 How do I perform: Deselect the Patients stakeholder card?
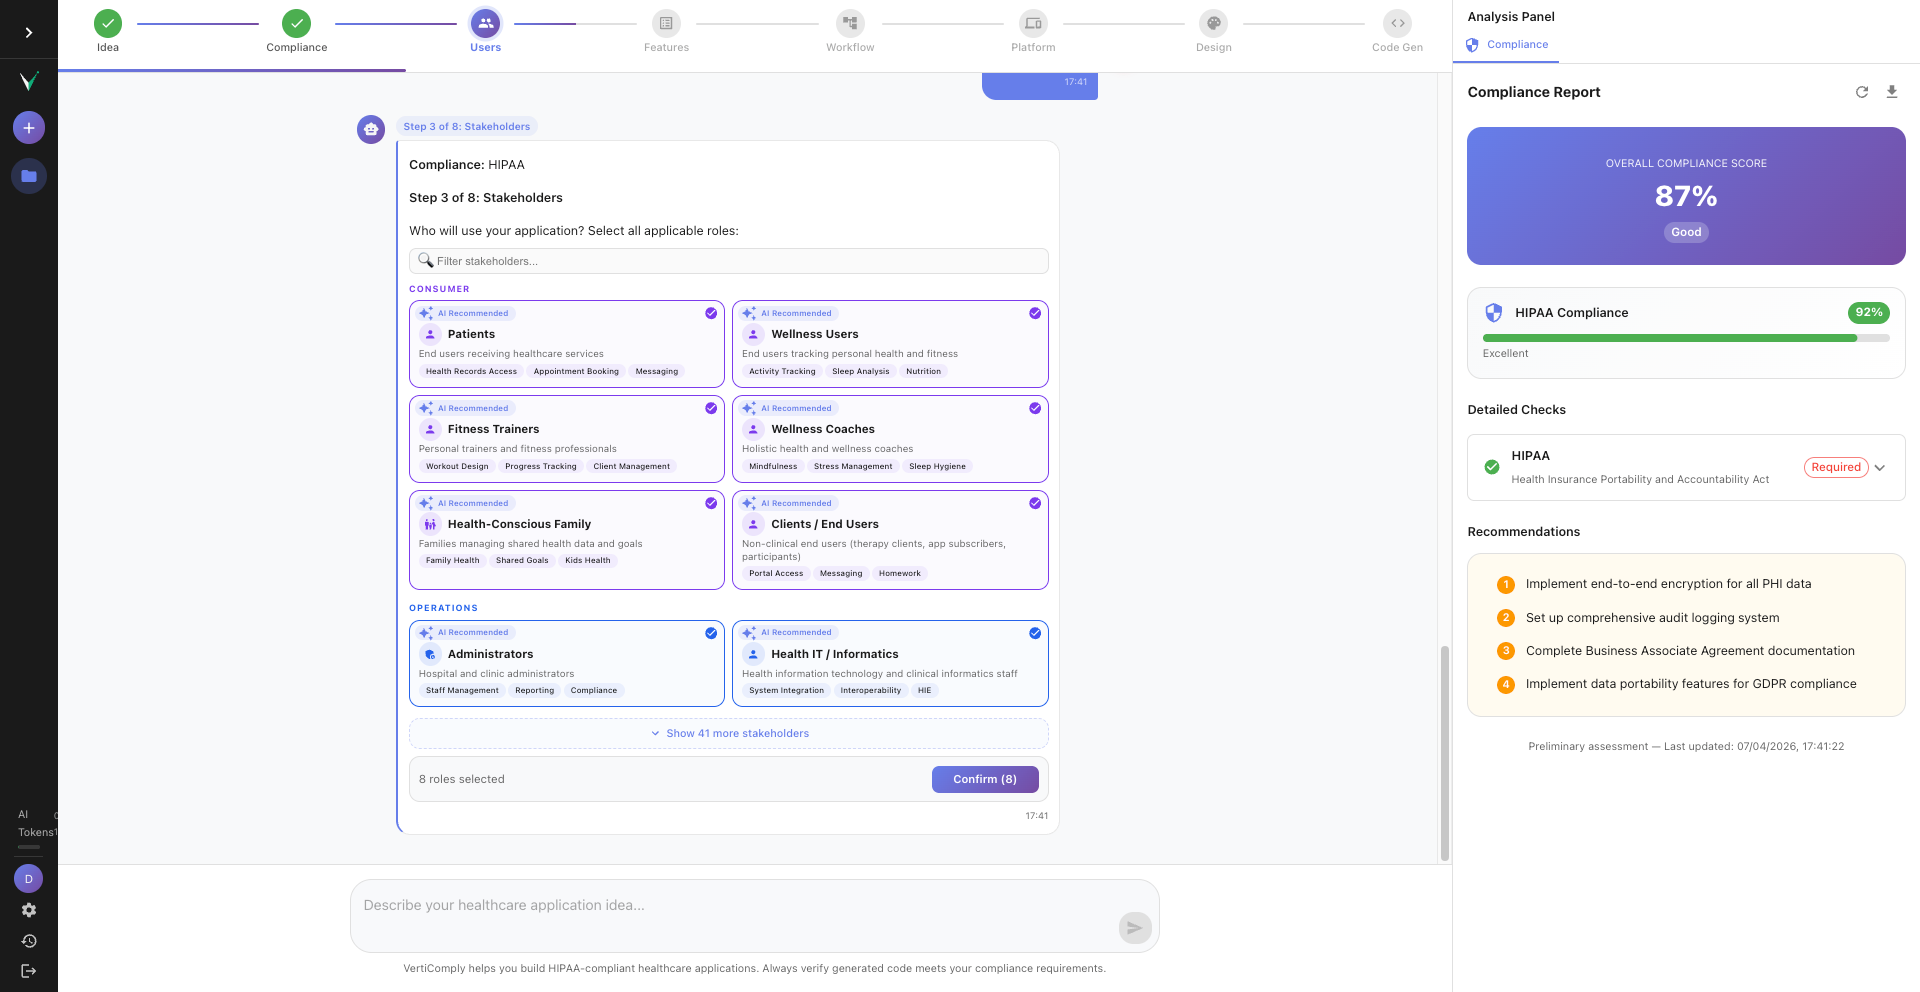566,343
